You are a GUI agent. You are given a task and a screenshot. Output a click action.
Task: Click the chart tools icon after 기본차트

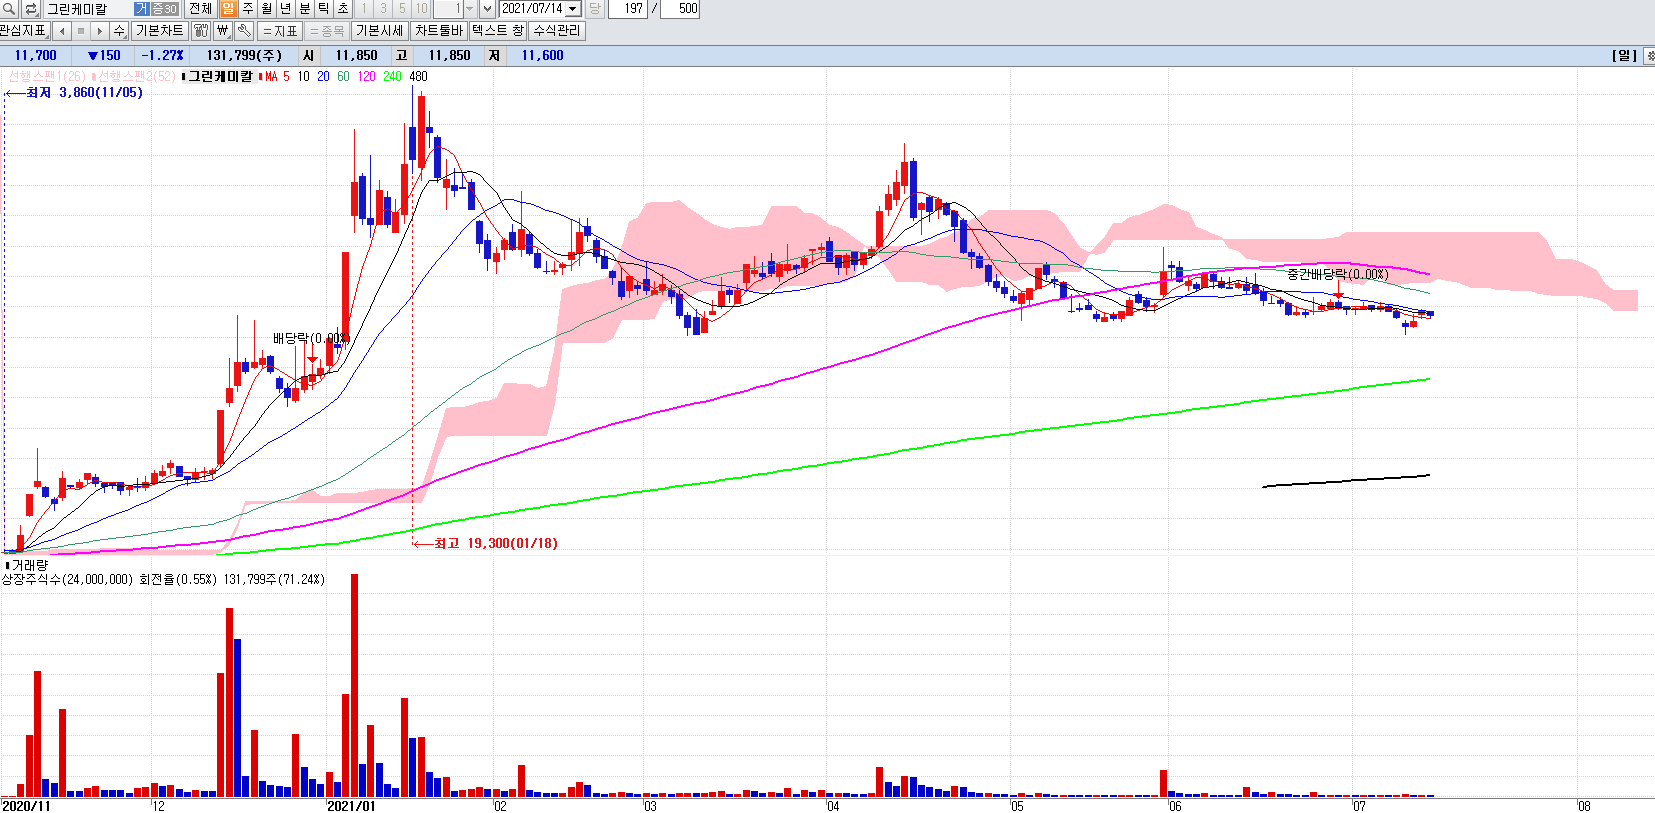pyautogui.click(x=201, y=31)
